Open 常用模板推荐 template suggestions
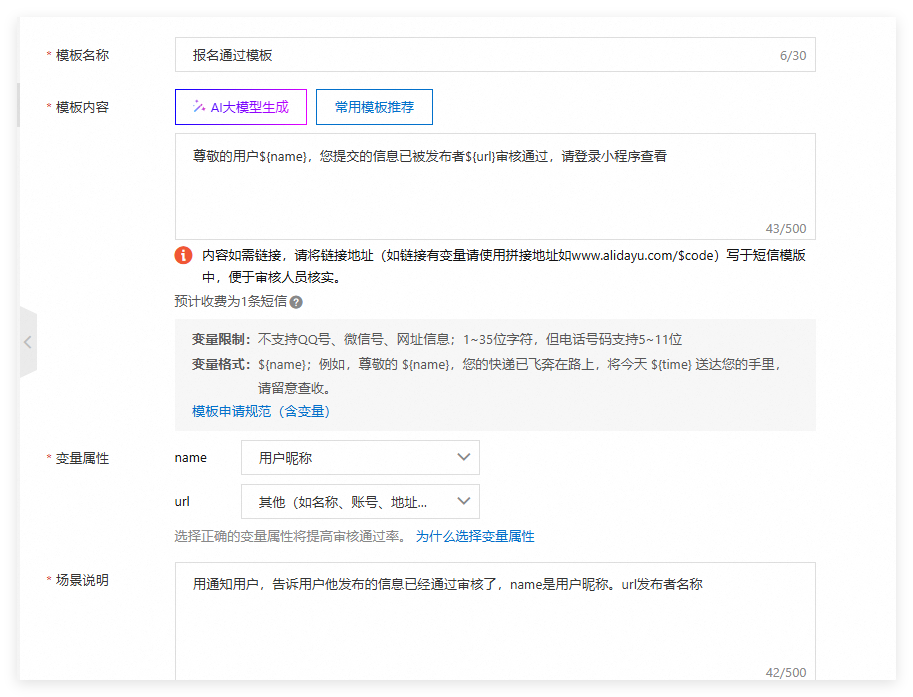Screen dimensions: 913x697 coord(374,107)
